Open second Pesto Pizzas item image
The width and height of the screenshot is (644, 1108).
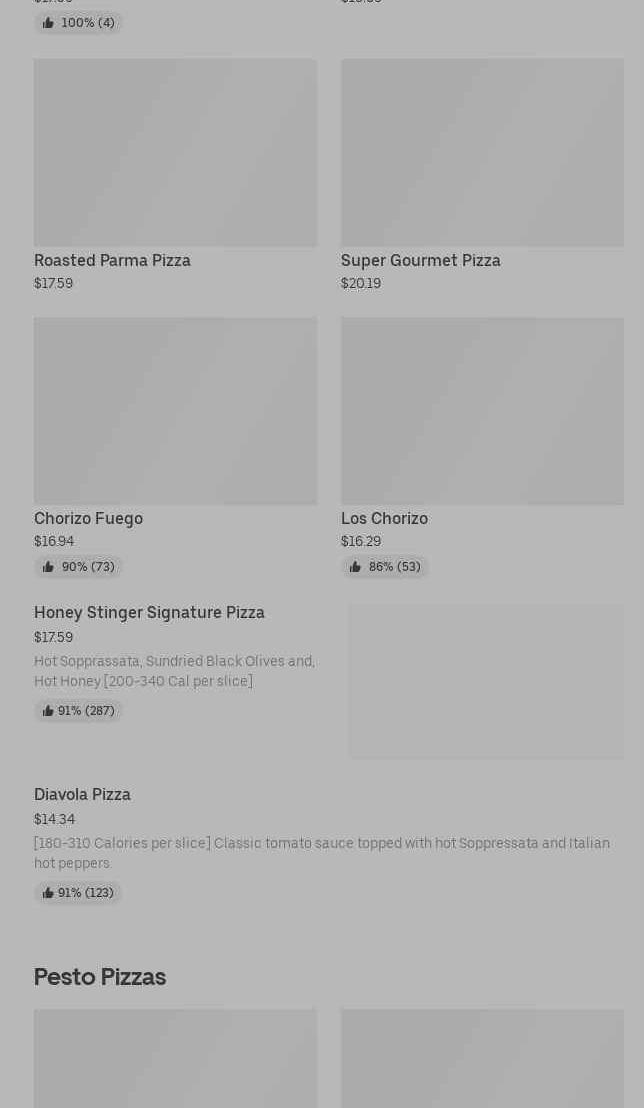(482, 1059)
